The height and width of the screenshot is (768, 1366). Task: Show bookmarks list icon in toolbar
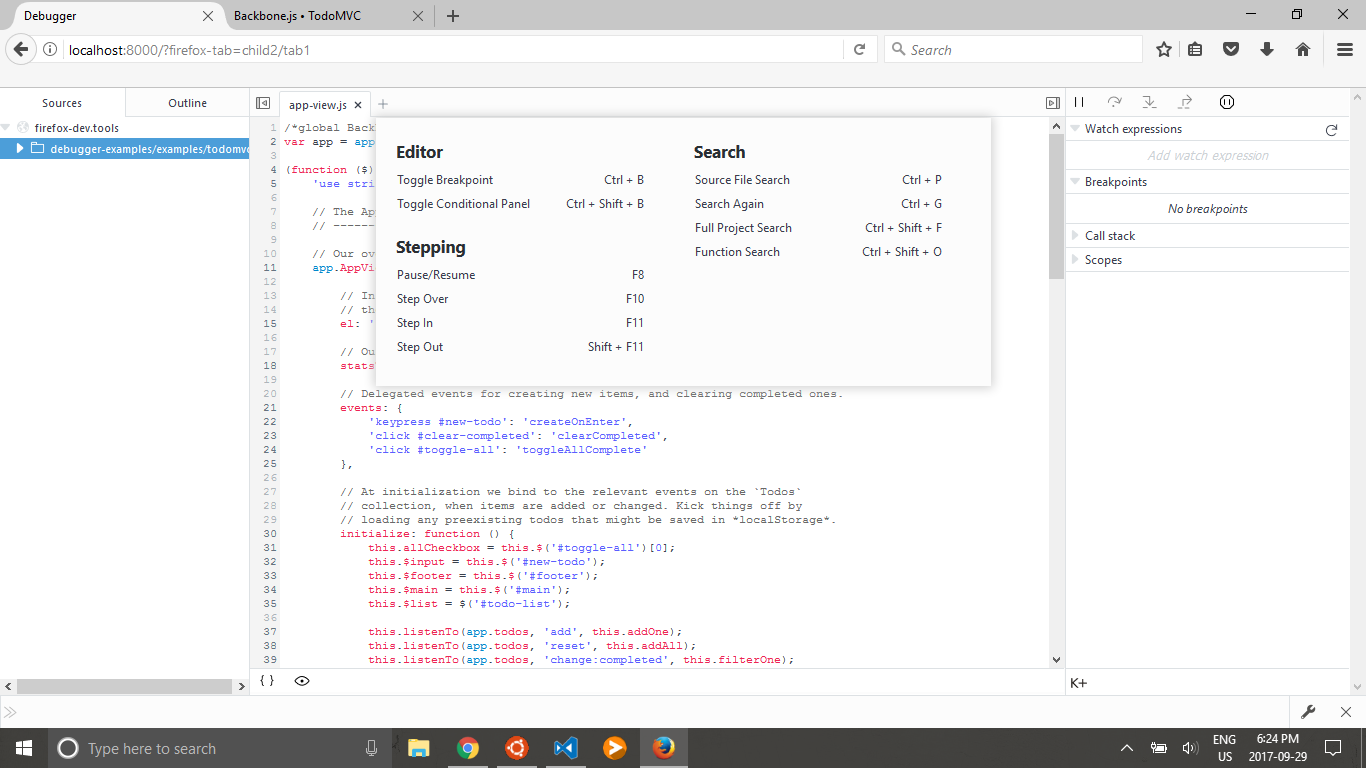1196,49
